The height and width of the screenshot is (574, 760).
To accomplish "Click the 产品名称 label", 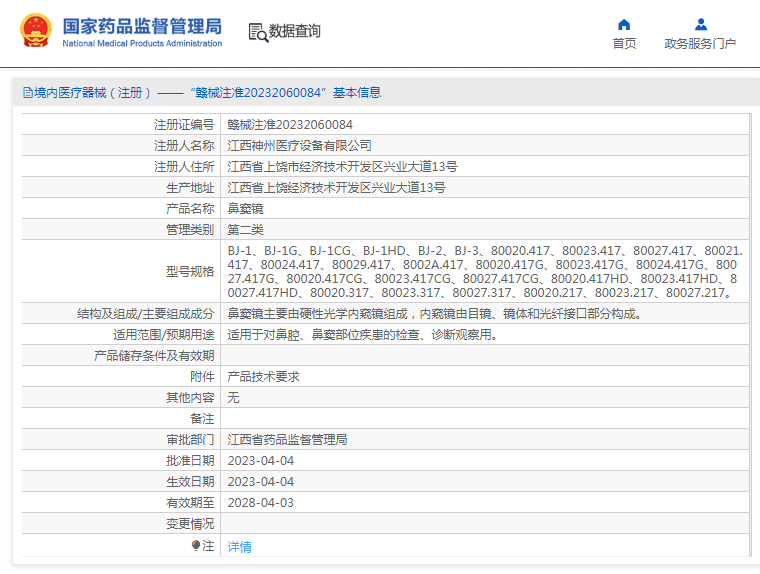I will 190,209.
